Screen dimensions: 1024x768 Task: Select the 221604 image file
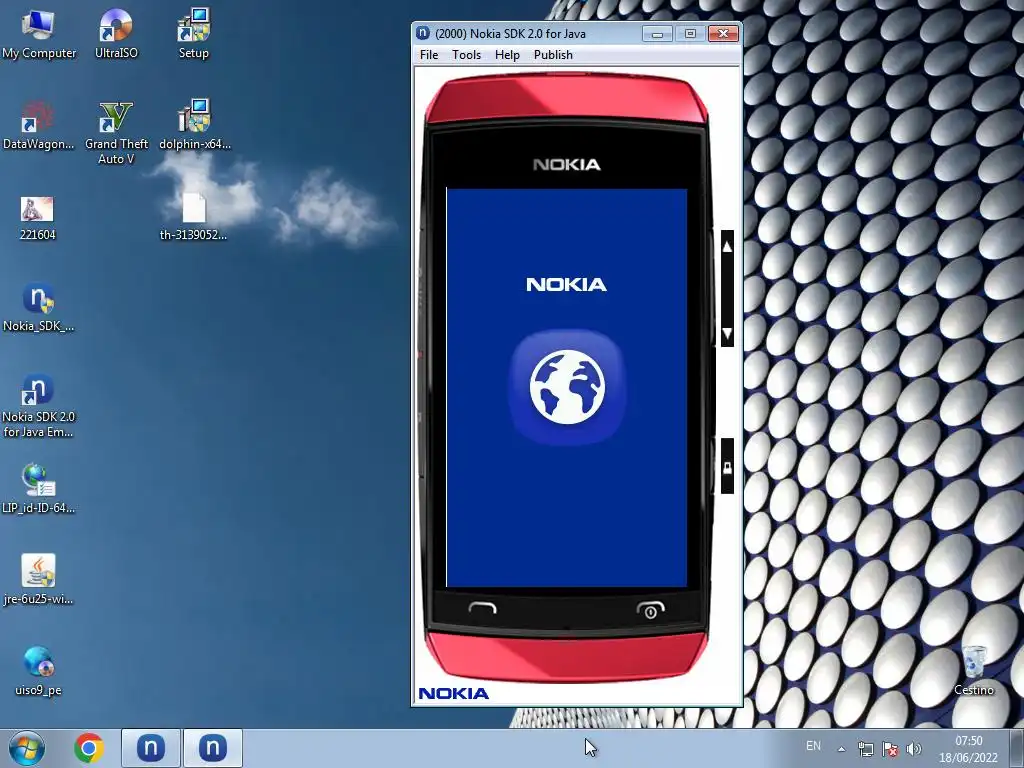coord(37,217)
